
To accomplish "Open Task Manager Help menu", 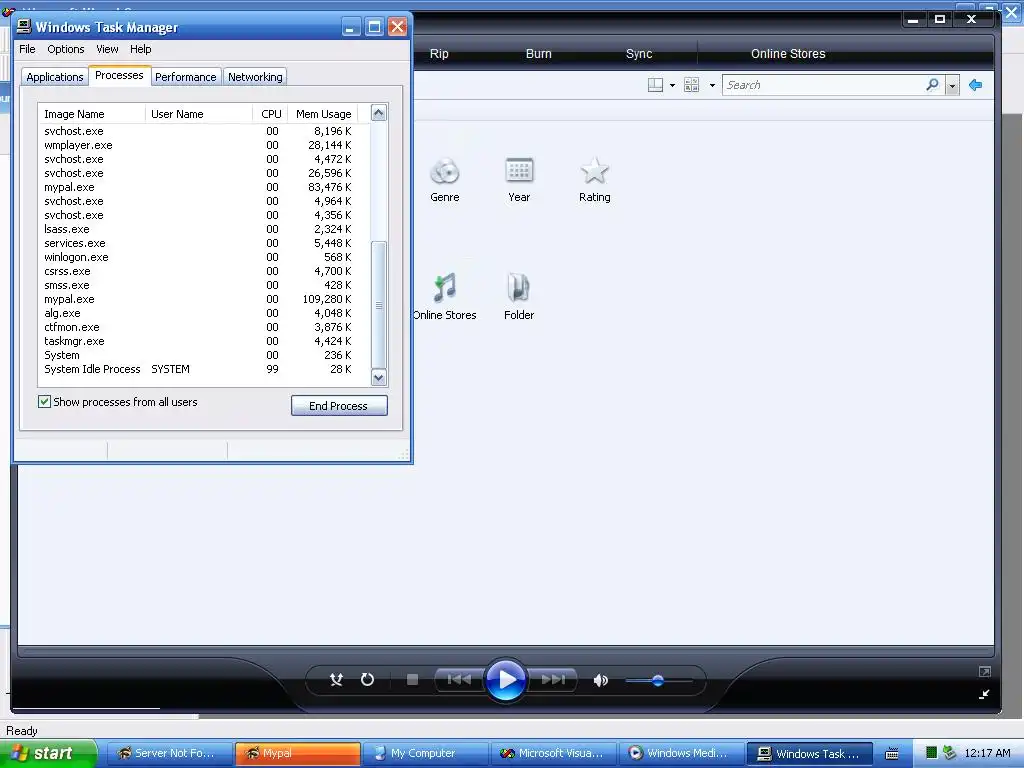I will coord(140,49).
